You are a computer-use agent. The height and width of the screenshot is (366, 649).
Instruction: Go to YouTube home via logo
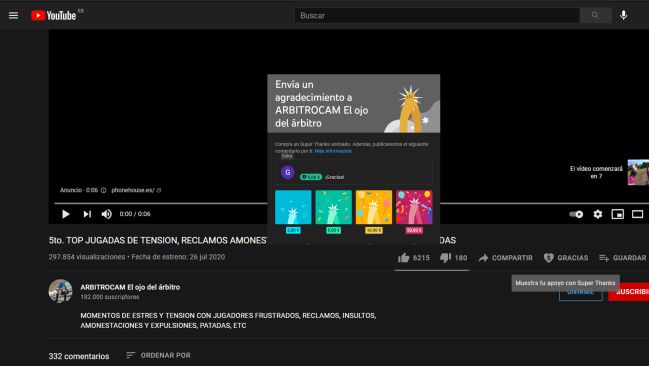pyautogui.click(x=54, y=15)
